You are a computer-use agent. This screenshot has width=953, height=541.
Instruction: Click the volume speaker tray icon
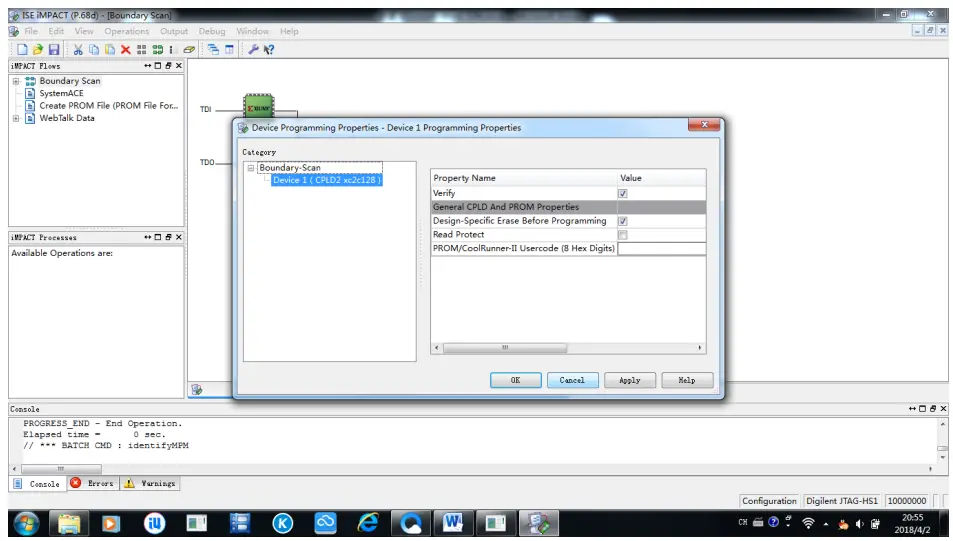(859, 523)
